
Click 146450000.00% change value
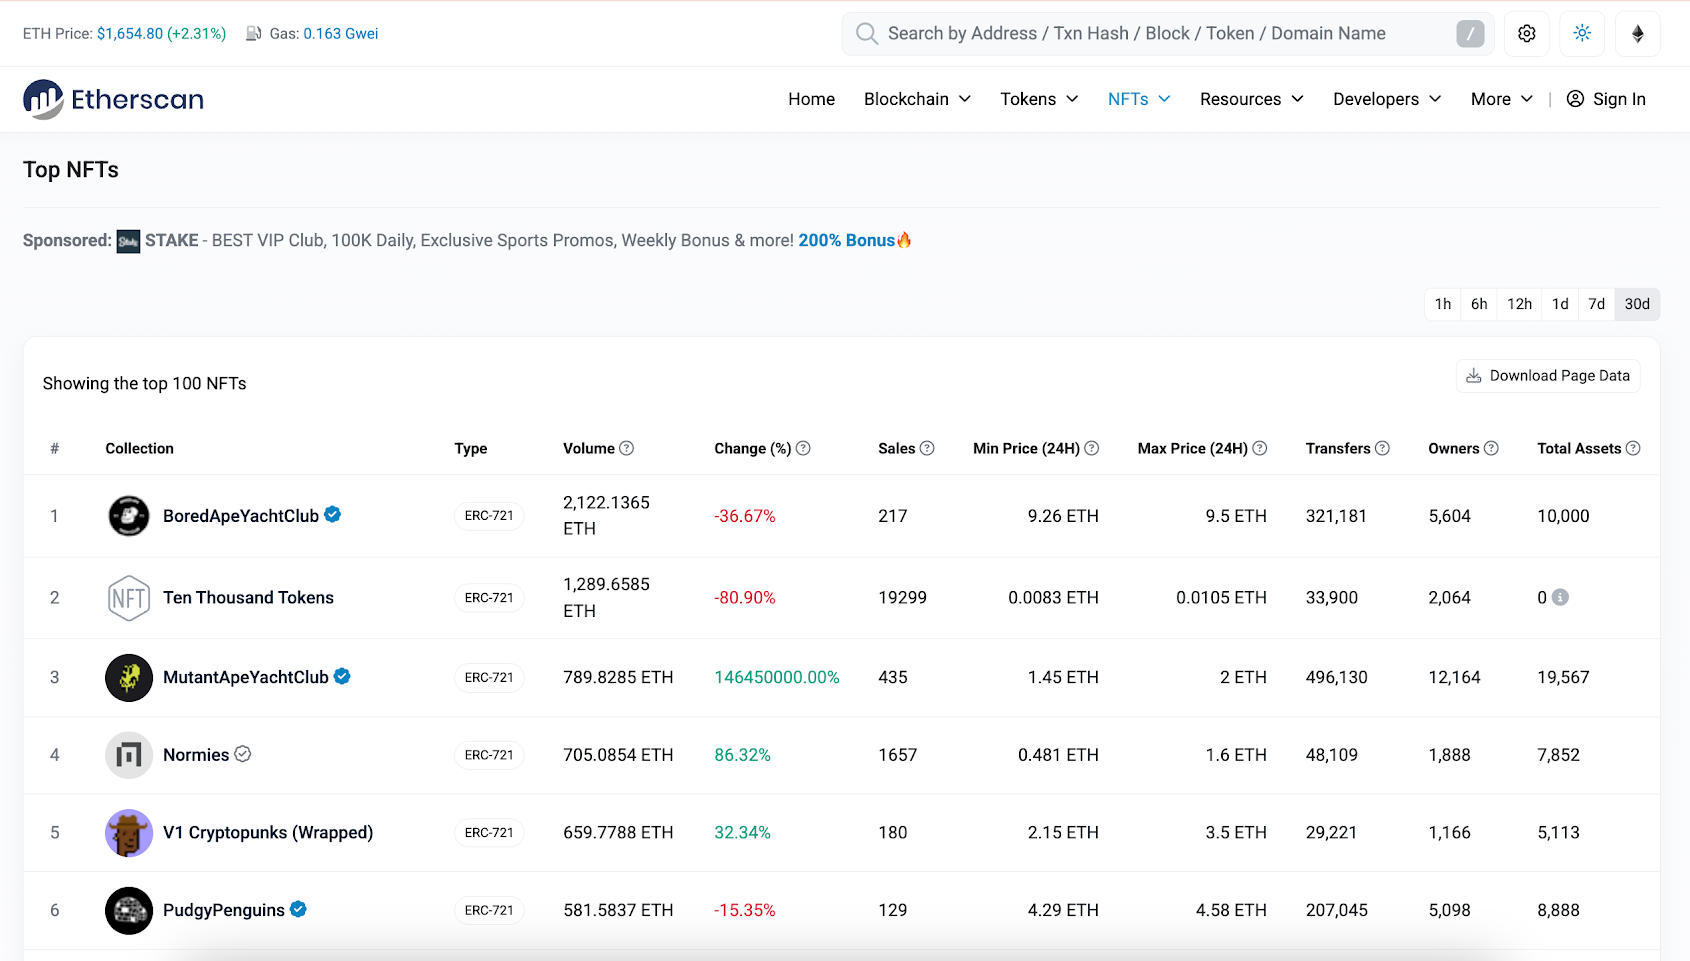(777, 678)
